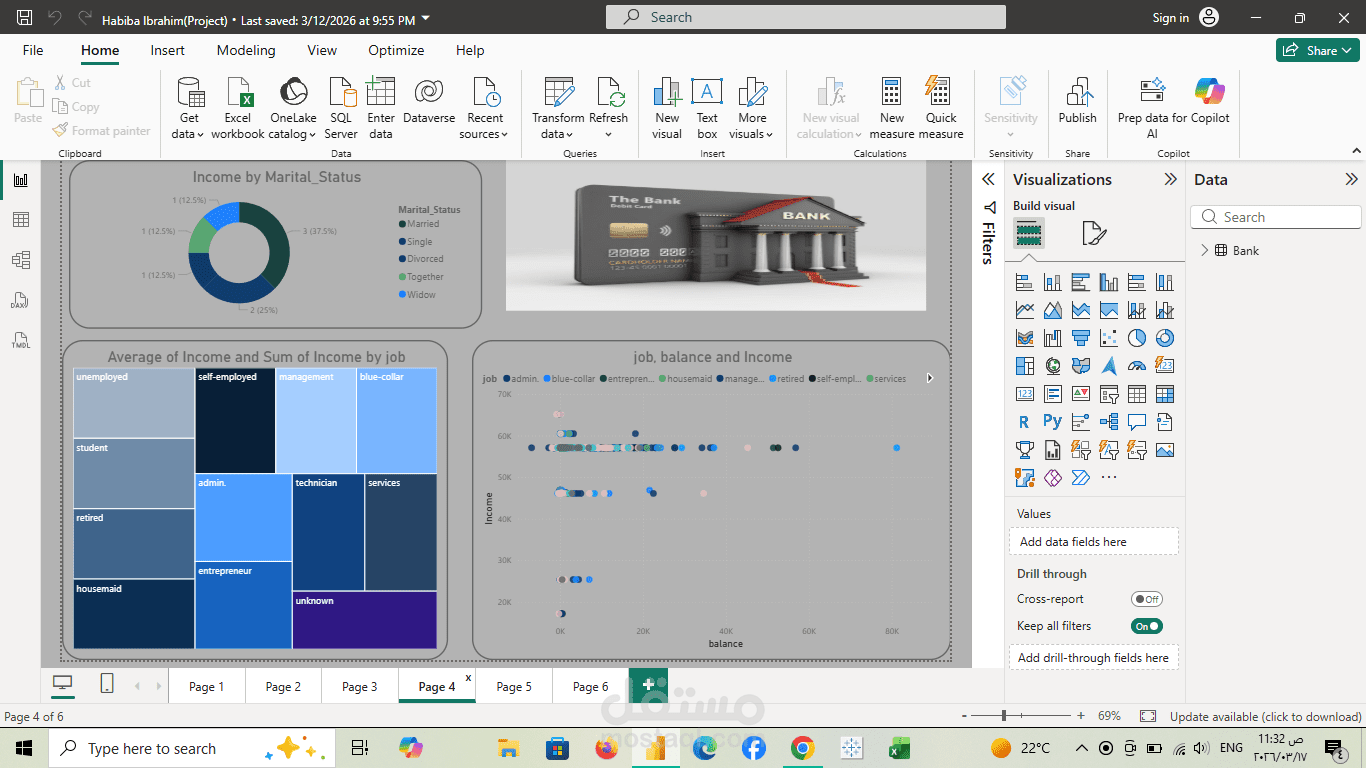Select the Area chart visual
Viewport: 1366px width, 768px height.
pyautogui.click(x=1052, y=310)
